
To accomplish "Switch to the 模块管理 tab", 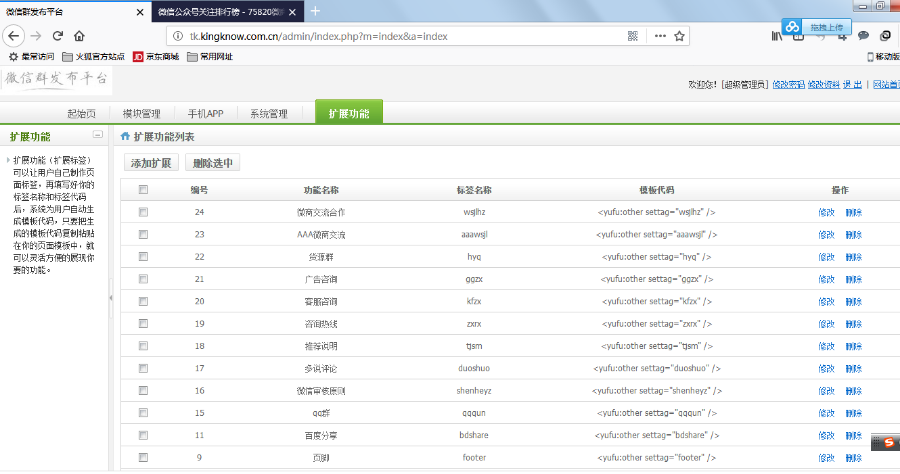I will pyautogui.click(x=142, y=114).
